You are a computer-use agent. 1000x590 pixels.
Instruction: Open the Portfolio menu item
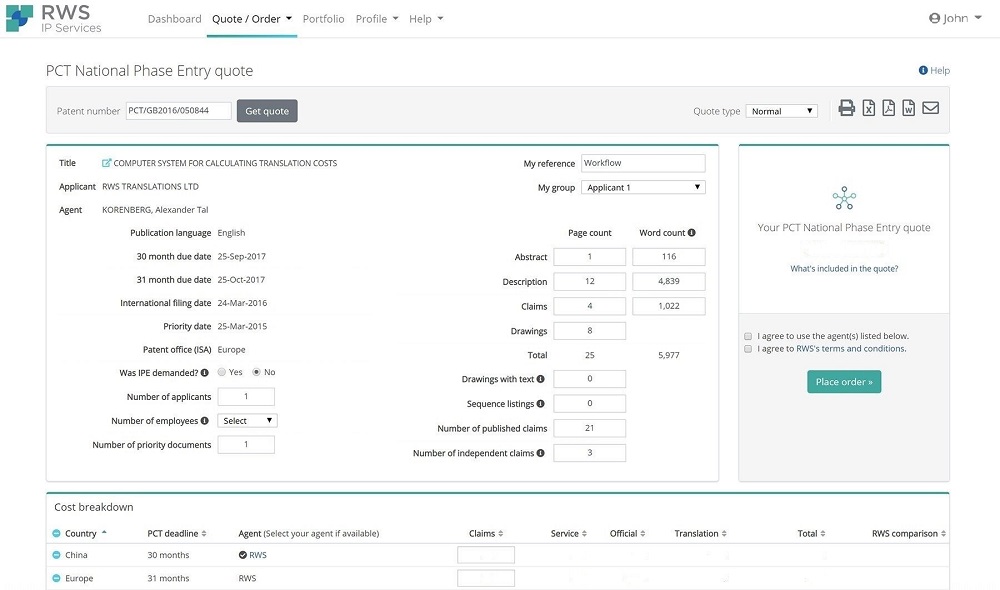(x=323, y=19)
